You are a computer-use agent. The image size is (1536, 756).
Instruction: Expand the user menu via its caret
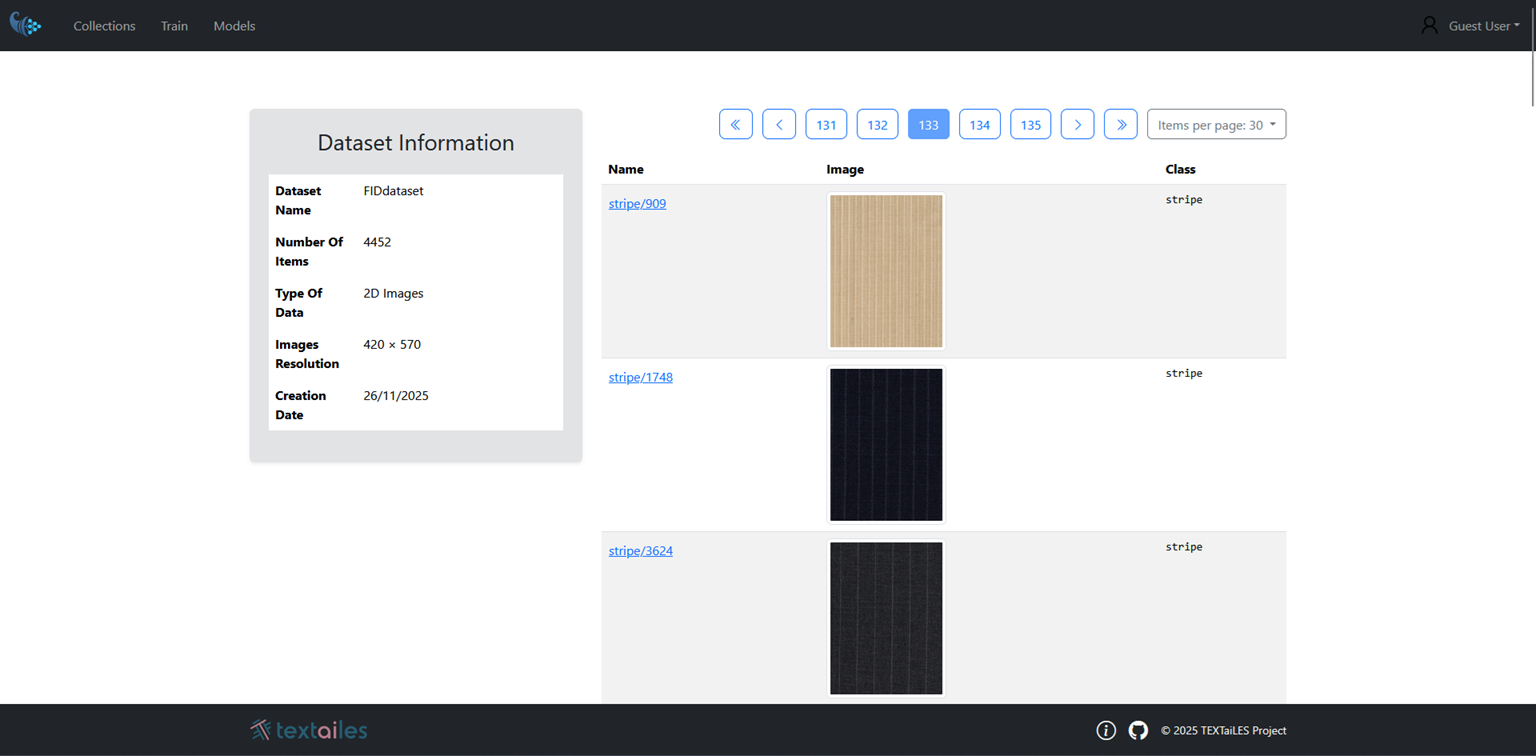click(x=1519, y=24)
